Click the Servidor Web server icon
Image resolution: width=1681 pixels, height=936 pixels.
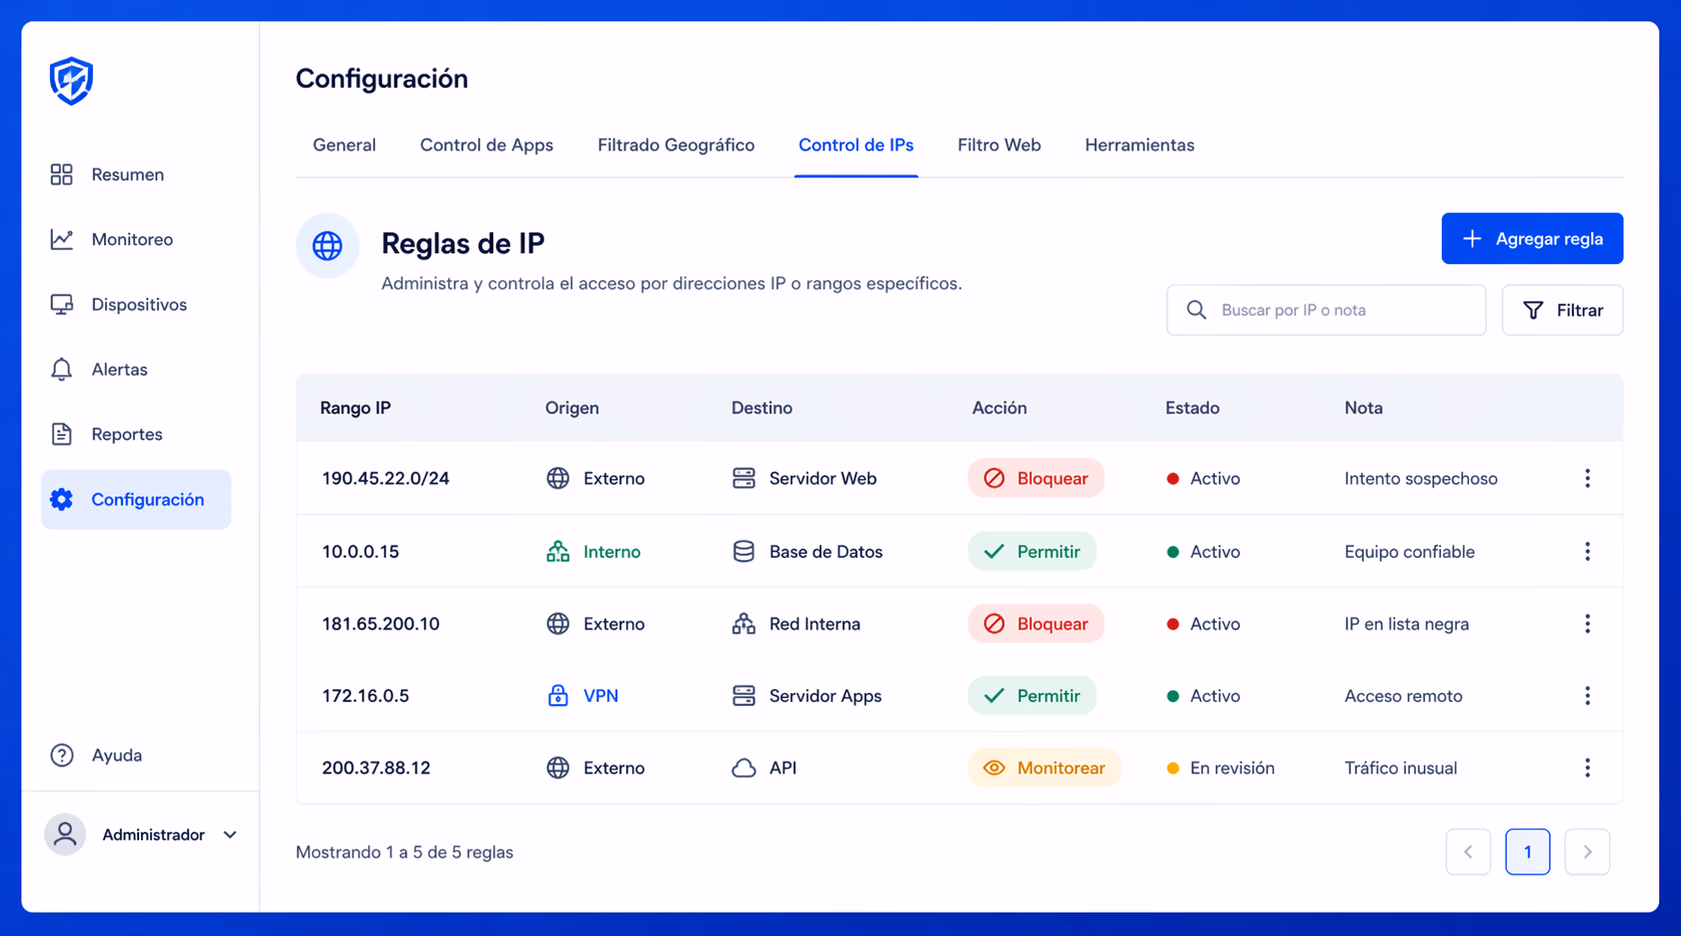point(744,478)
